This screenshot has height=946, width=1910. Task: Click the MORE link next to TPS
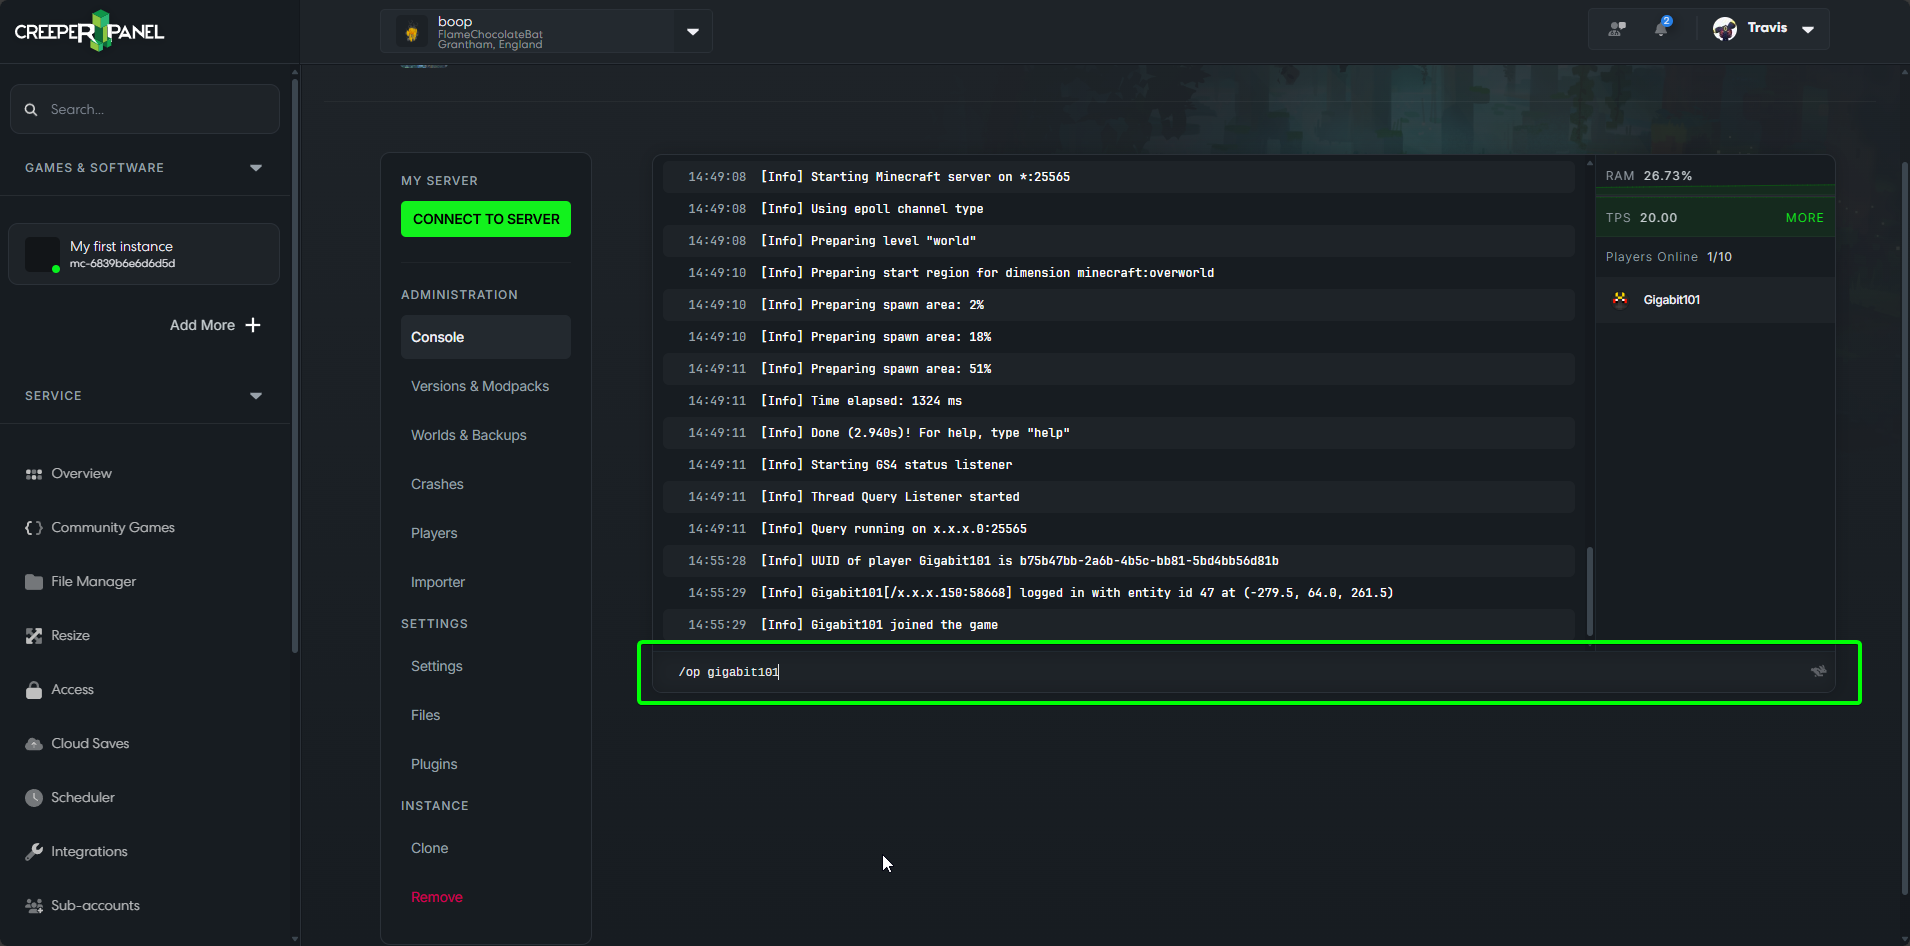[x=1806, y=217]
